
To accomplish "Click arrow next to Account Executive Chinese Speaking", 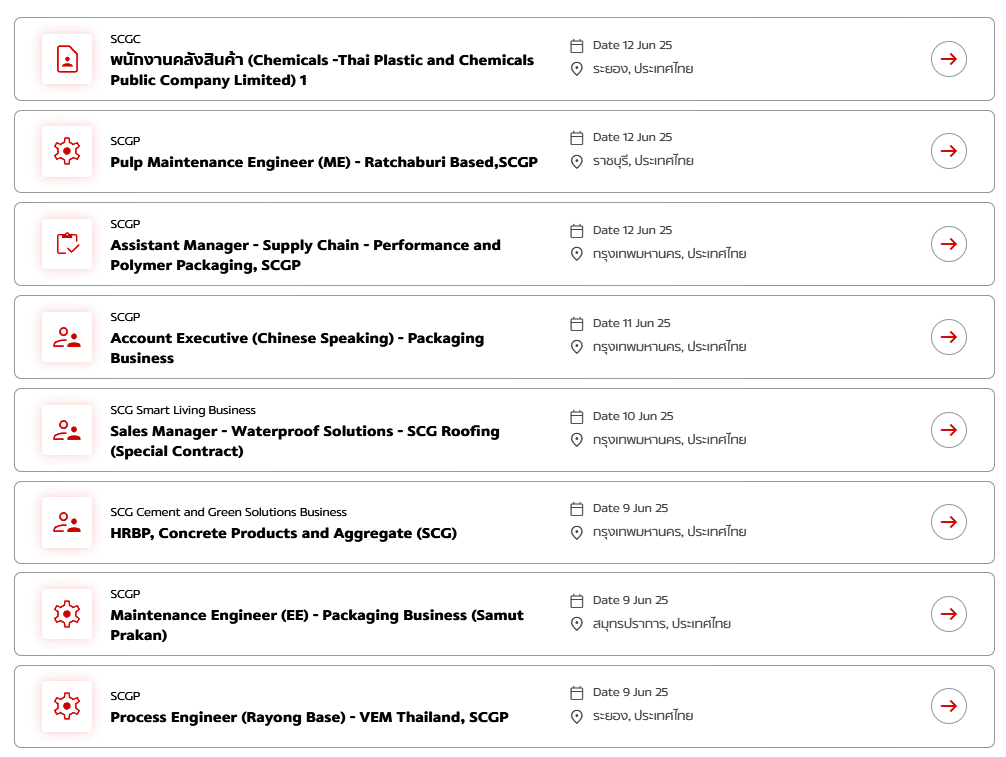I will pos(948,337).
